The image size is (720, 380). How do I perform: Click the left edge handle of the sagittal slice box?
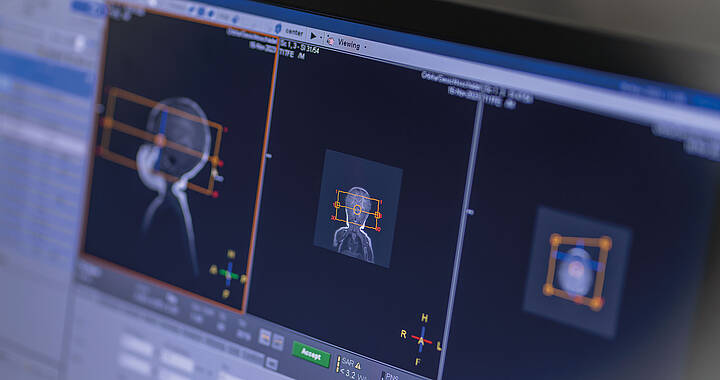107,123
